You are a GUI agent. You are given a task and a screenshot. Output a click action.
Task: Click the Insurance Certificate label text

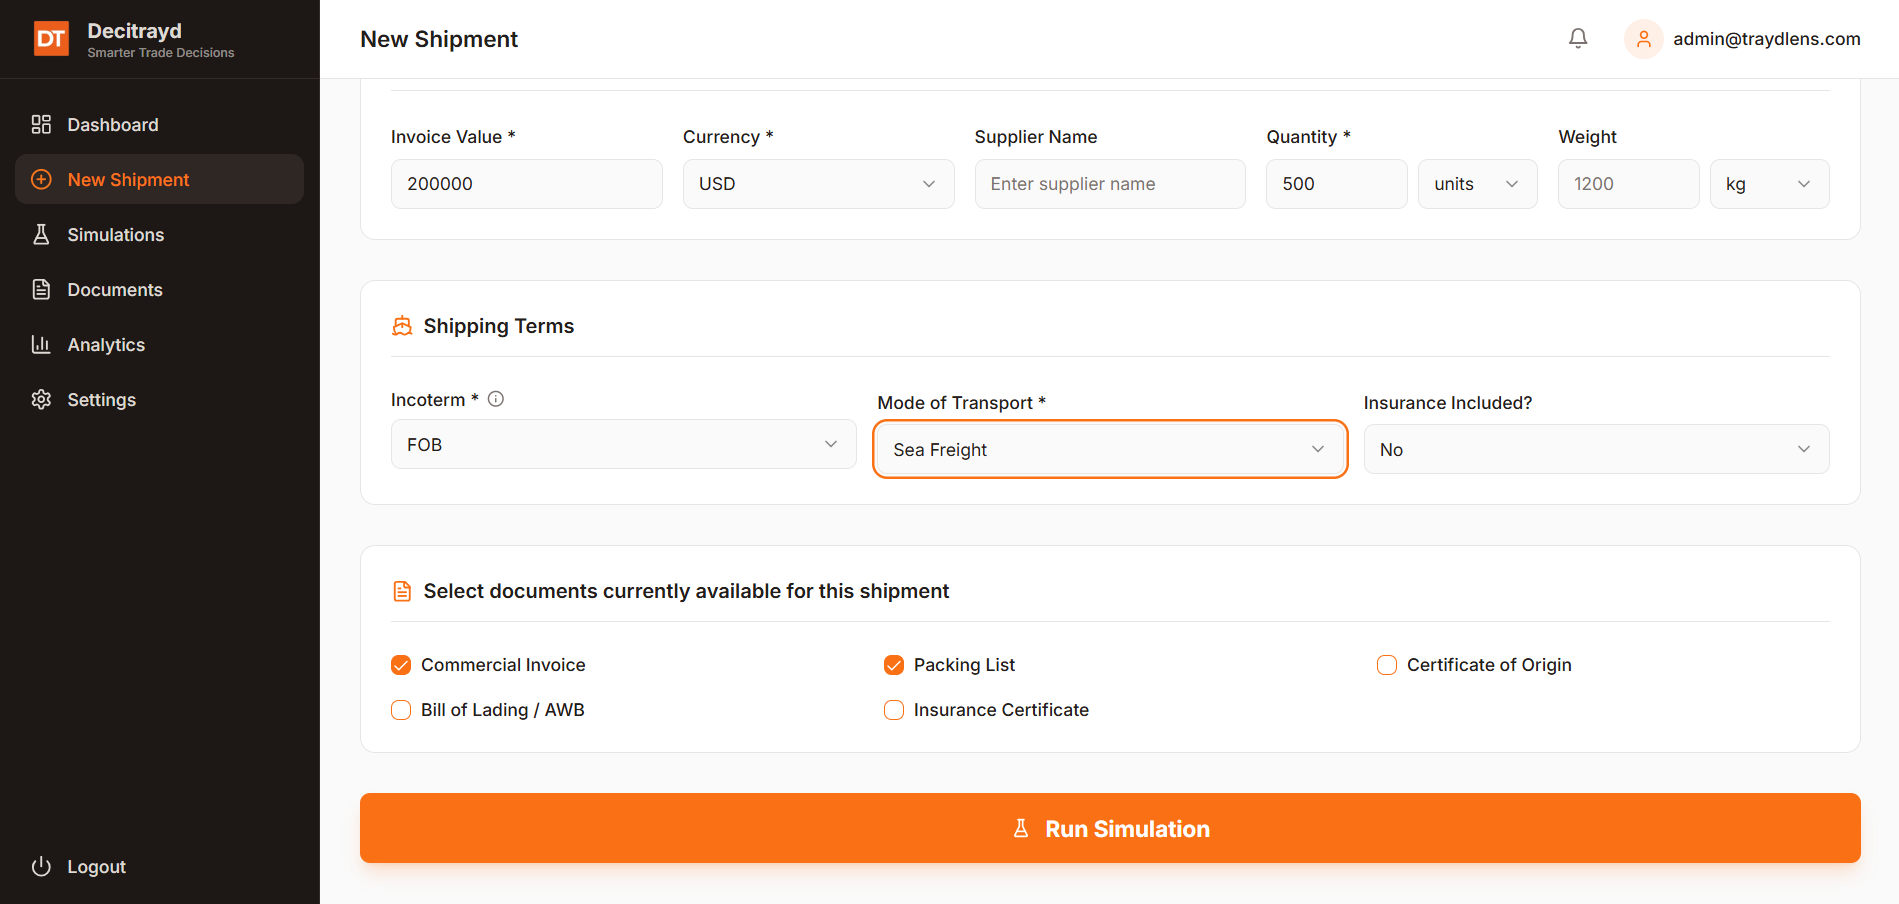(x=1001, y=710)
